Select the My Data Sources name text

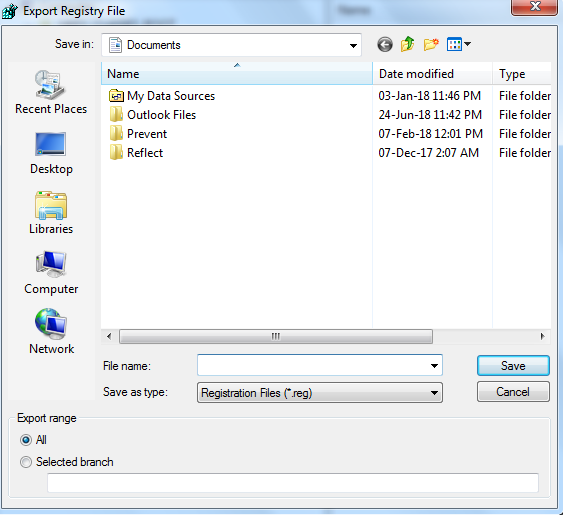coord(171,96)
